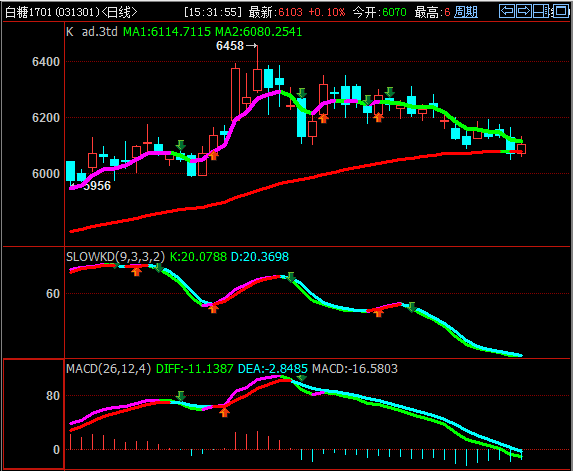Select the SLOWKD(9,3,3,2) indicator label
This screenshot has width=573, height=471.
click(115, 257)
